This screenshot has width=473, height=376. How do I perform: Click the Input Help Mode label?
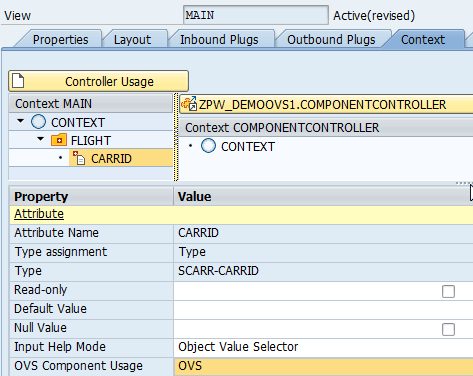60,347
